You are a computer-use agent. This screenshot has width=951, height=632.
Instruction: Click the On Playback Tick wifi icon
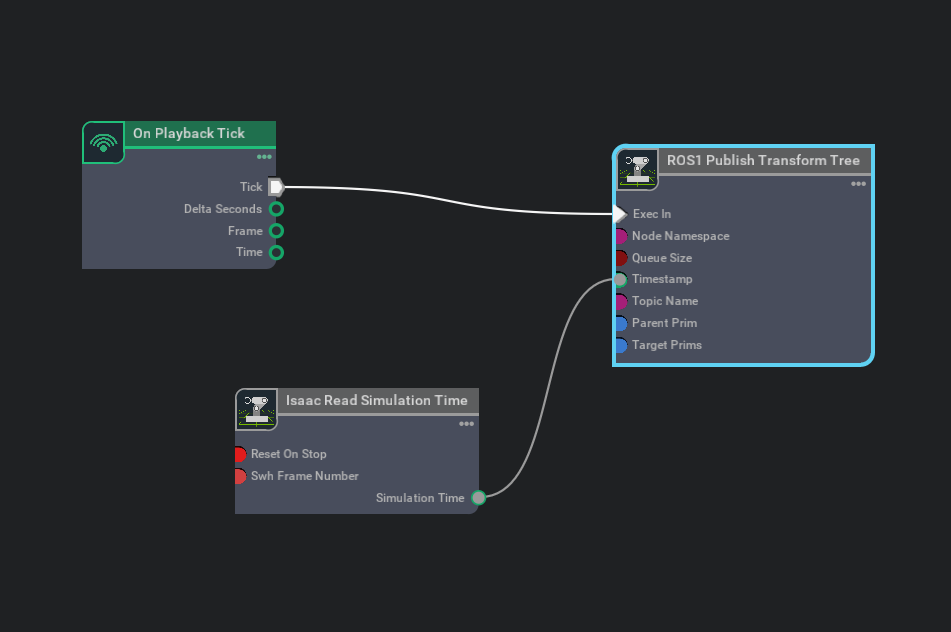pos(103,142)
